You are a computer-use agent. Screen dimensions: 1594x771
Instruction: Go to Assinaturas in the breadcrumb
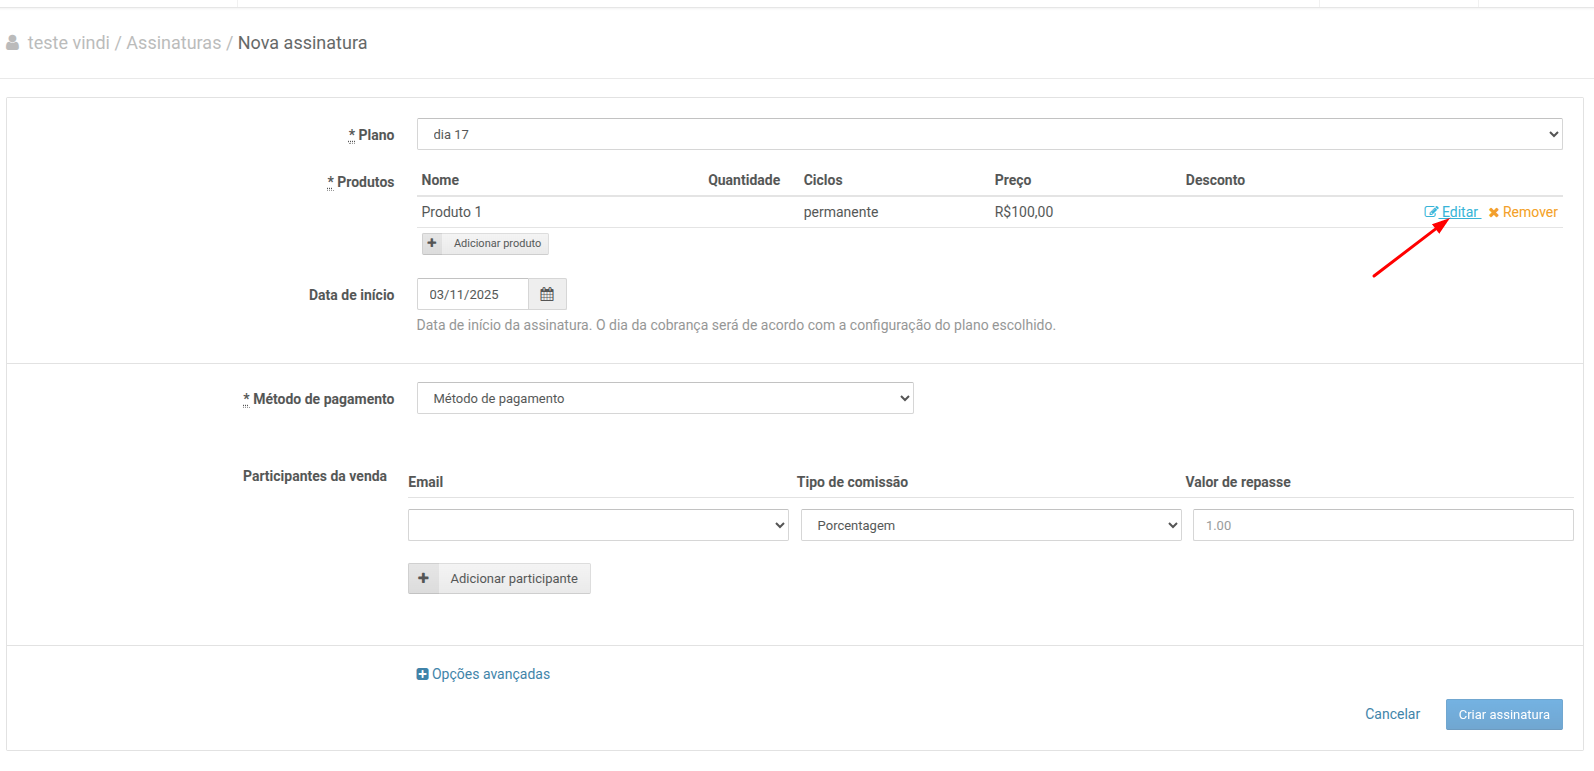tap(173, 43)
